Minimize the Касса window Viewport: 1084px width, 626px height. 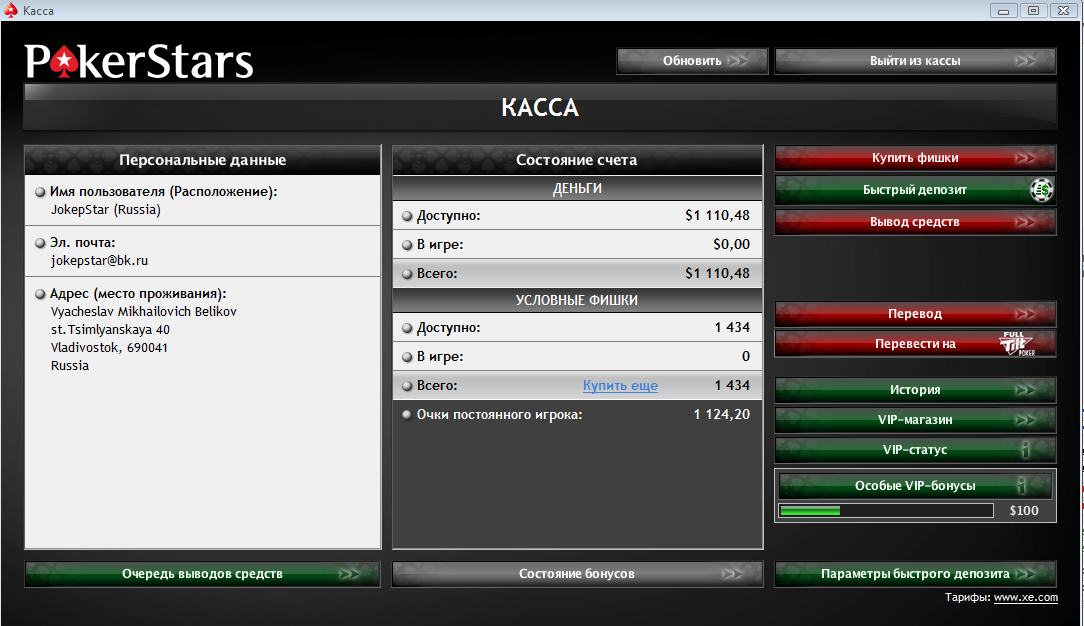pyautogui.click(x=1003, y=10)
